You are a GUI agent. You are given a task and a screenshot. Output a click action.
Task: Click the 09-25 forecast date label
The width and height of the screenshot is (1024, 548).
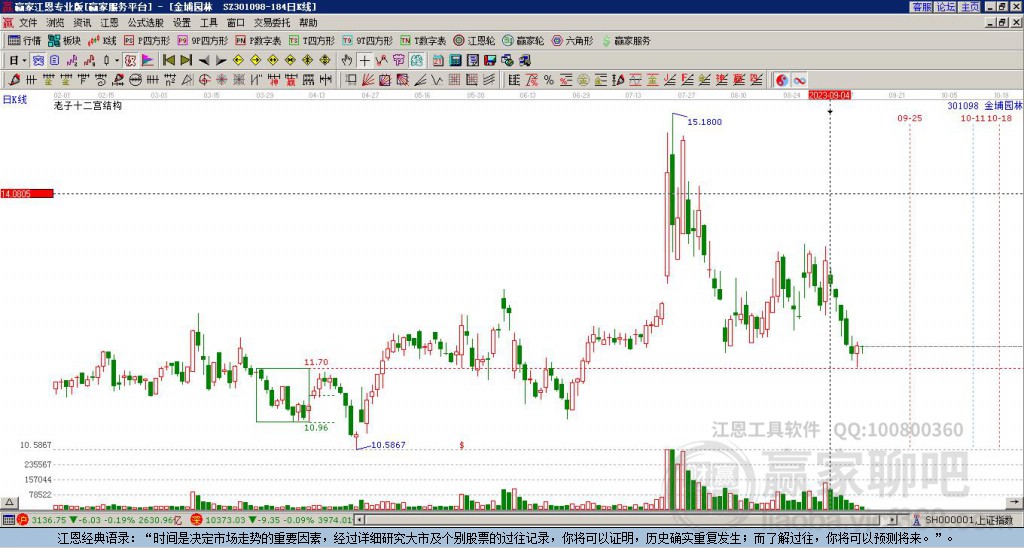[x=910, y=118]
